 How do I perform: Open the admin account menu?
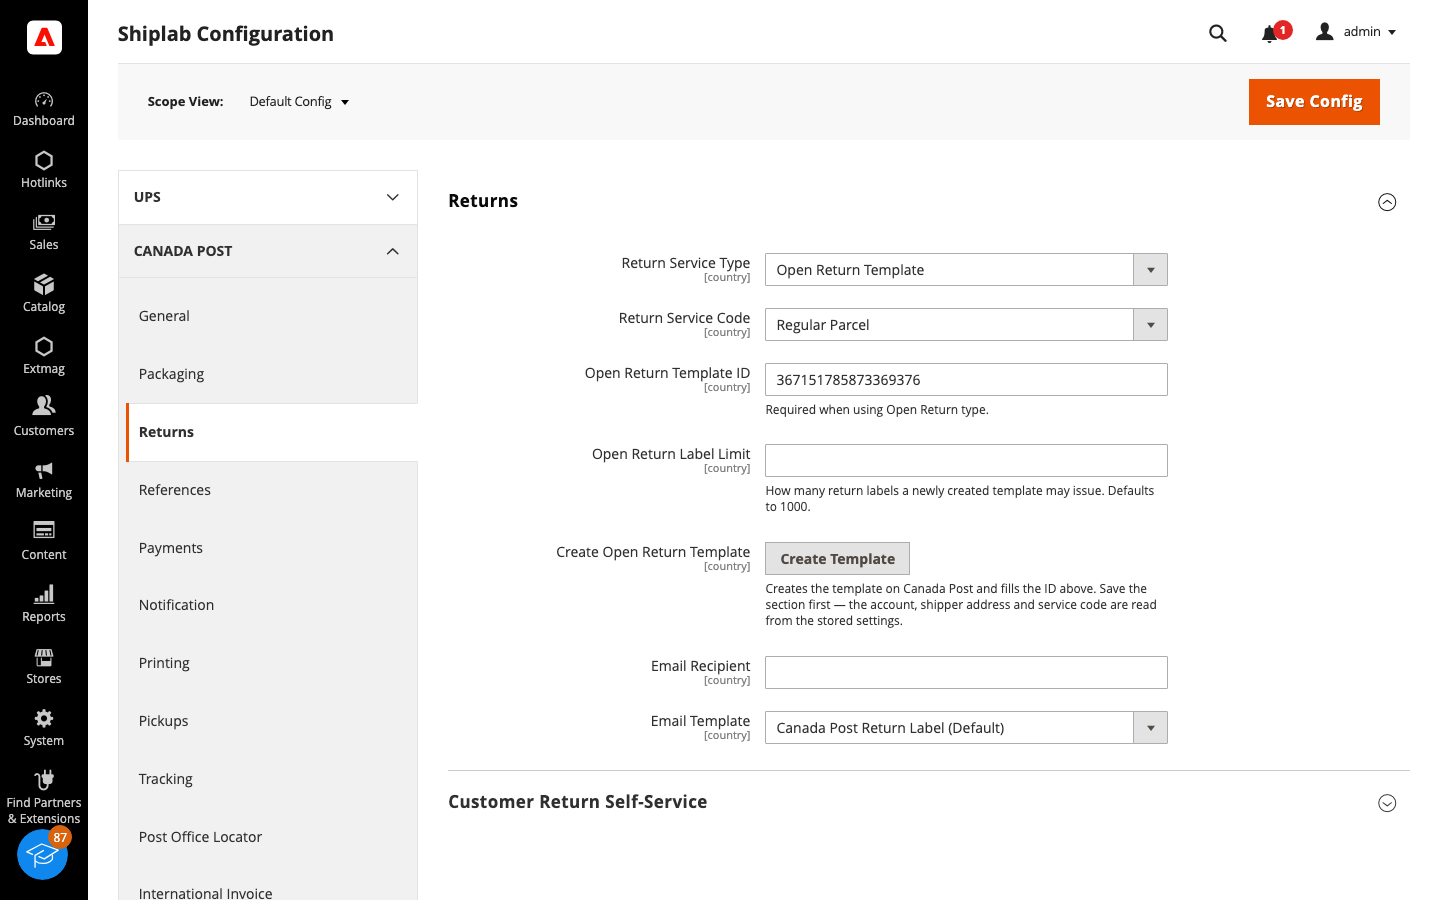[1356, 32]
